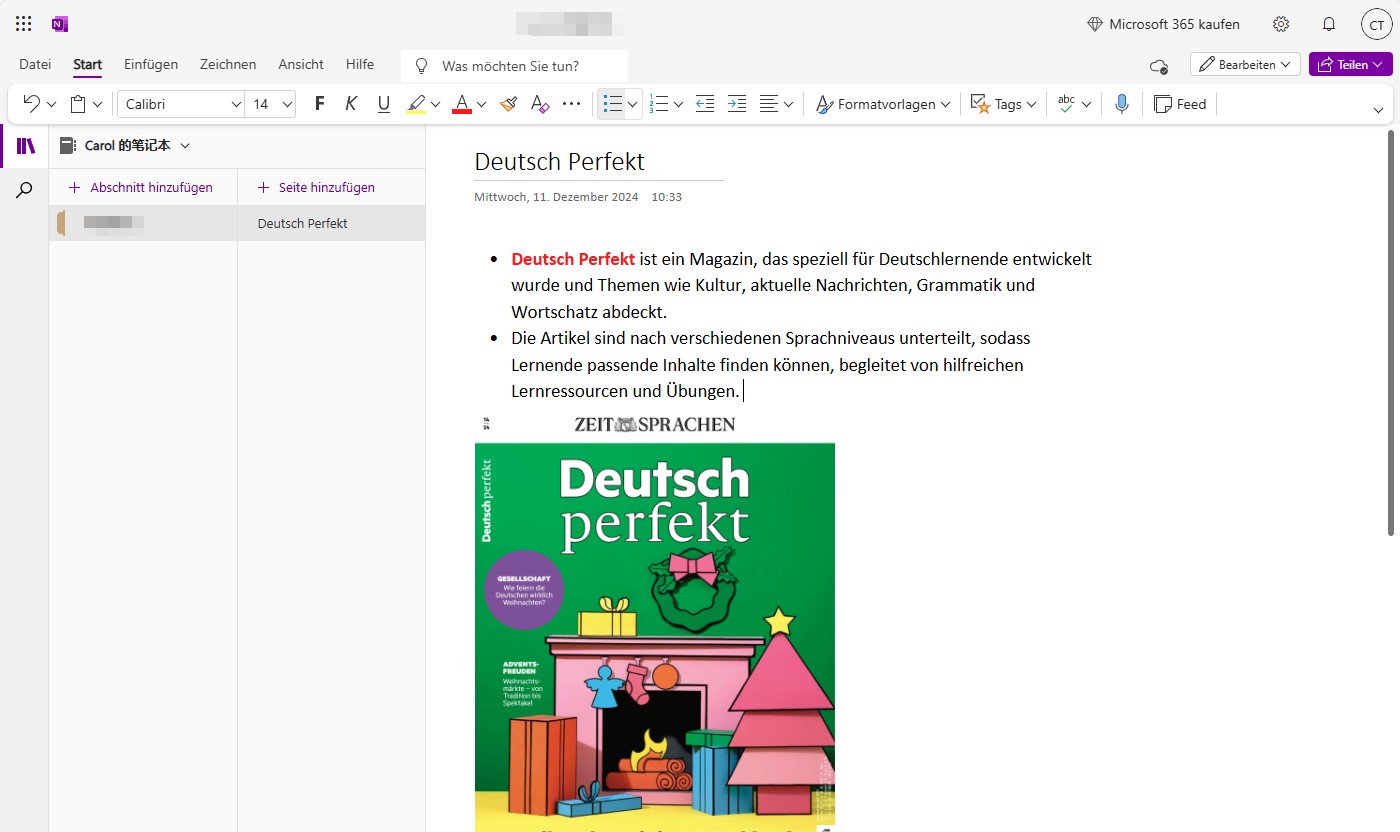The width and height of the screenshot is (1400, 832).
Task: Toggle italic formatting with the K button
Action: tap(351, 104)
